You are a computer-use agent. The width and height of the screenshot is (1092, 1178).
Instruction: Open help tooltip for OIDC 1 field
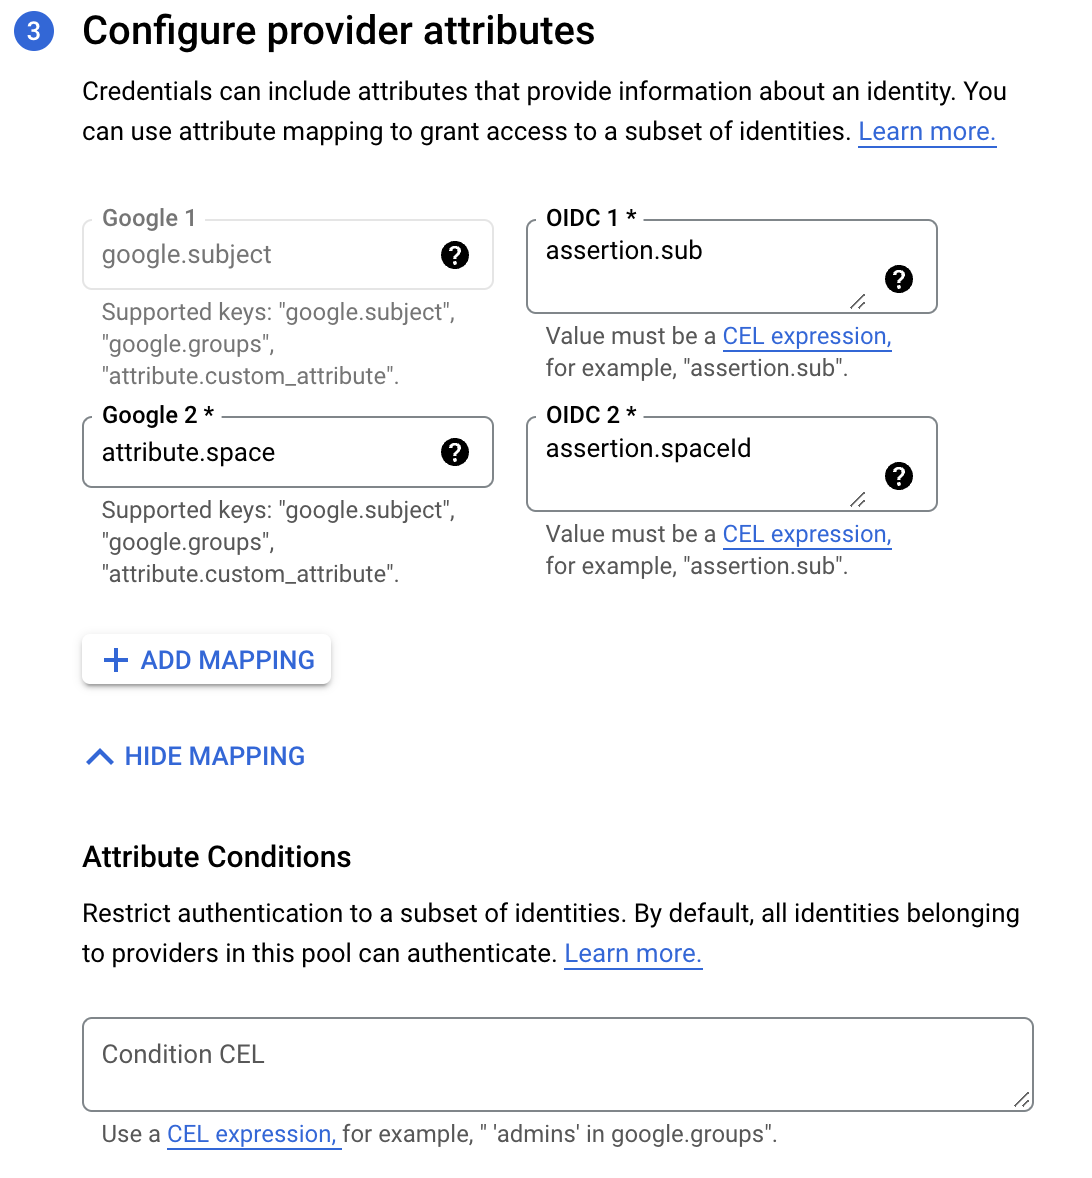pyautogui.click(x=898, y=280)
